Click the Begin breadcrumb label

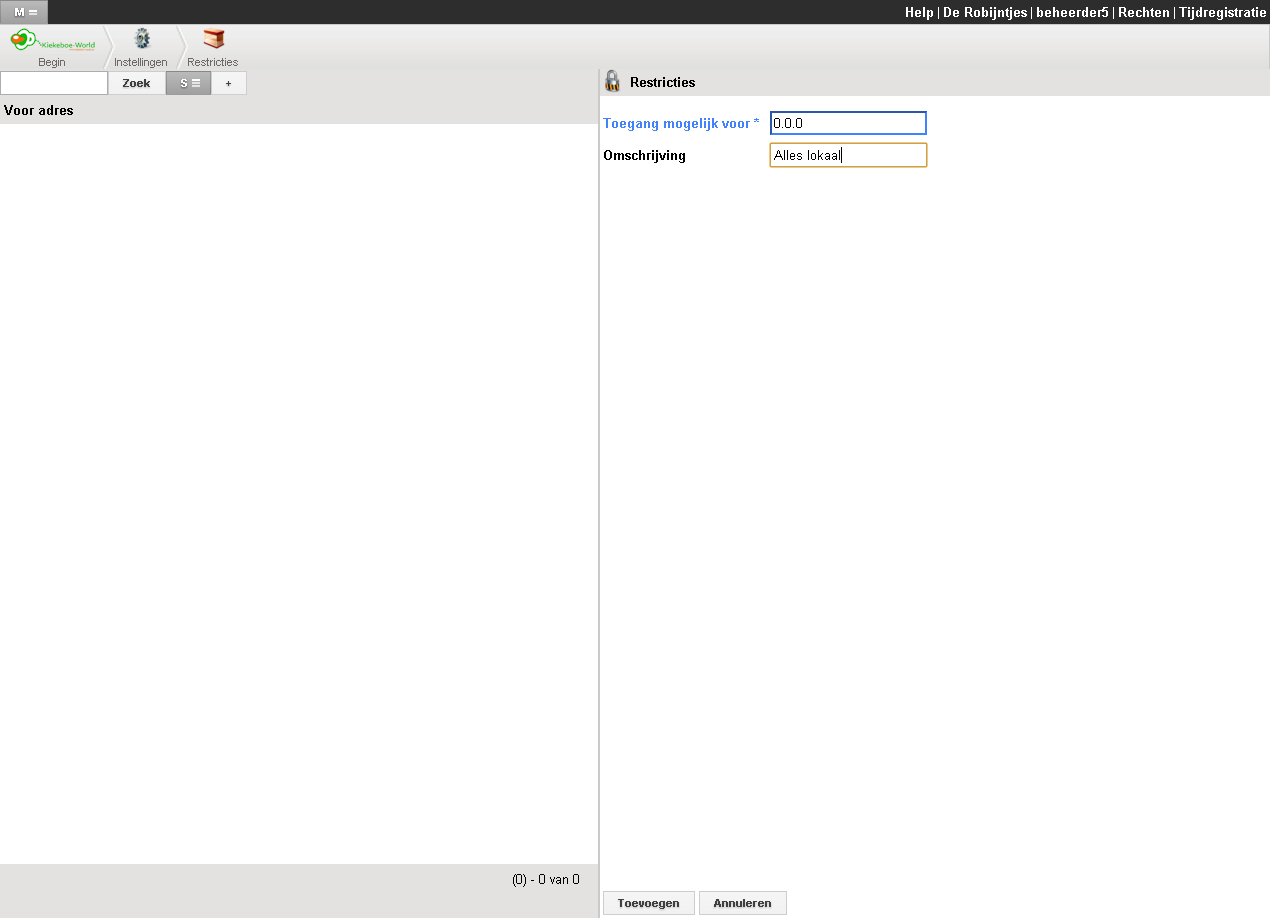click(51, 62)
